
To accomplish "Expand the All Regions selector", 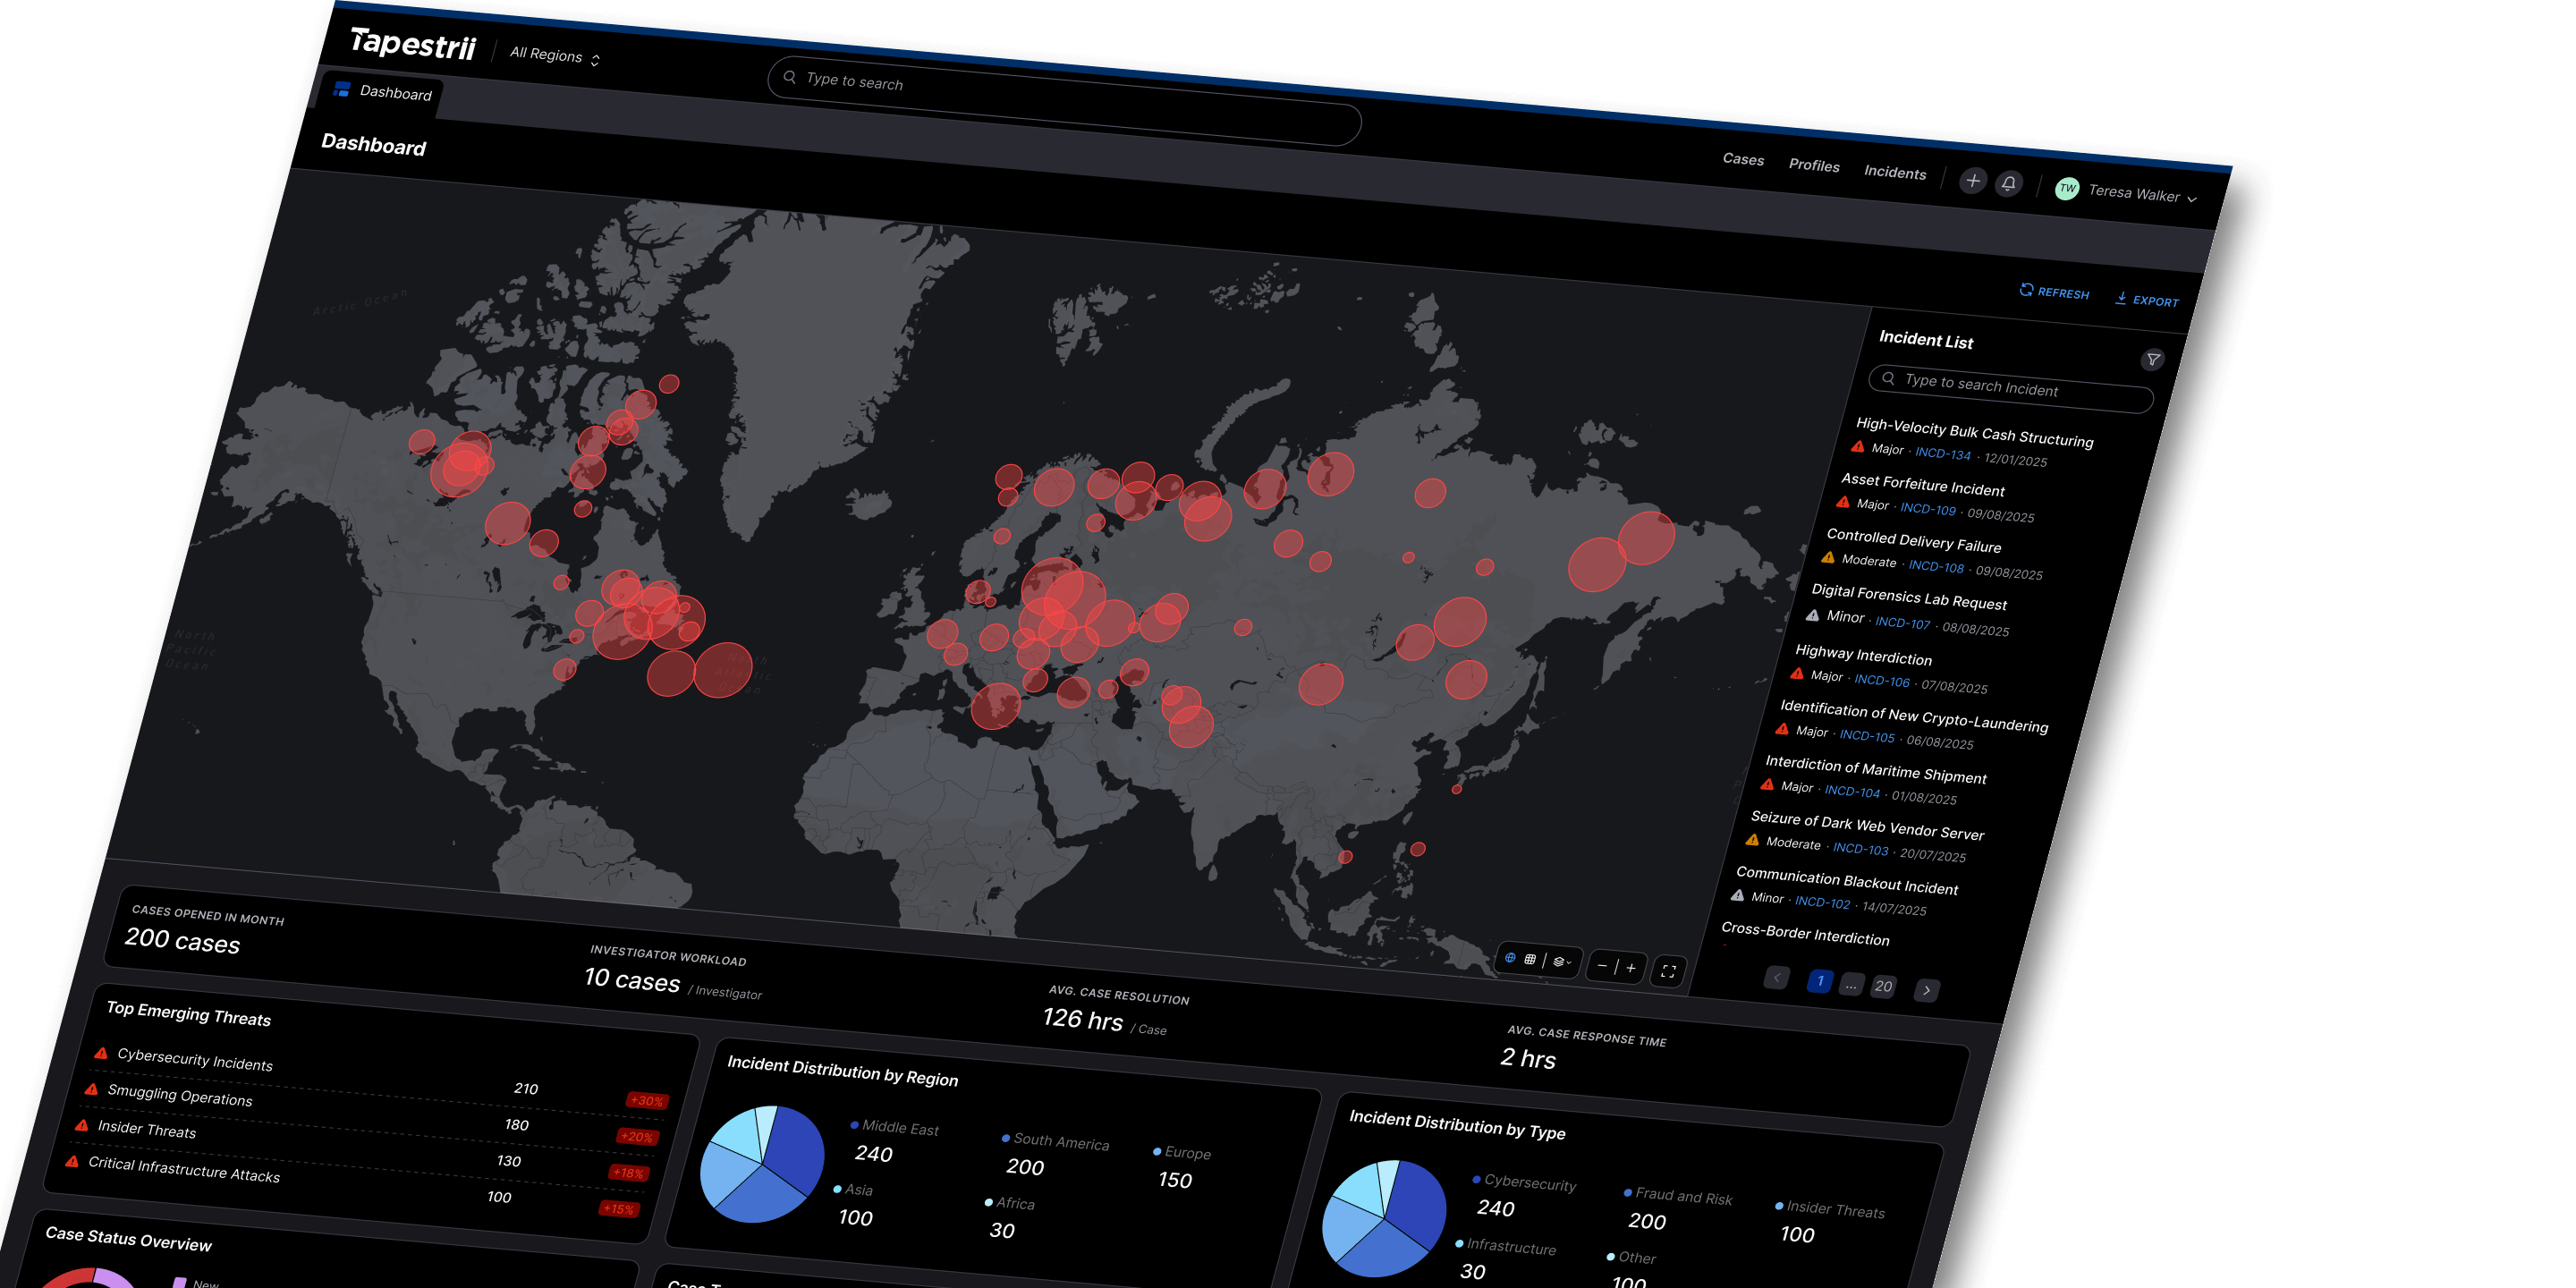I will tap(554, 56).
